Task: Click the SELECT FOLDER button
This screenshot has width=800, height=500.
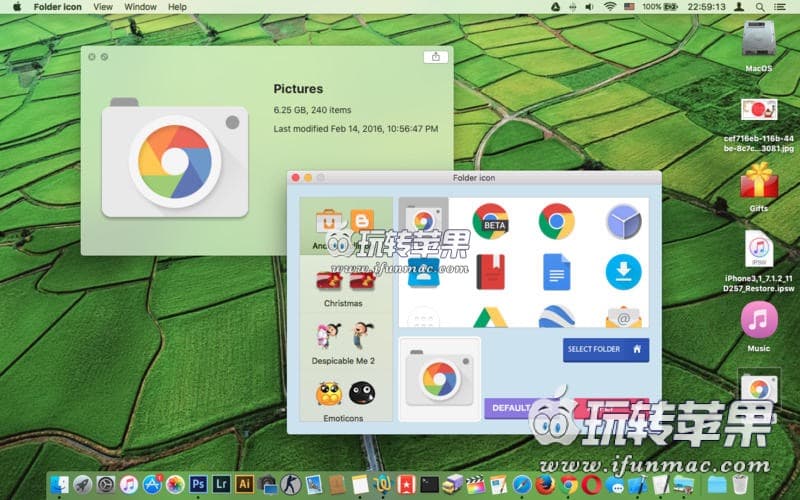Action: (606, 349)
